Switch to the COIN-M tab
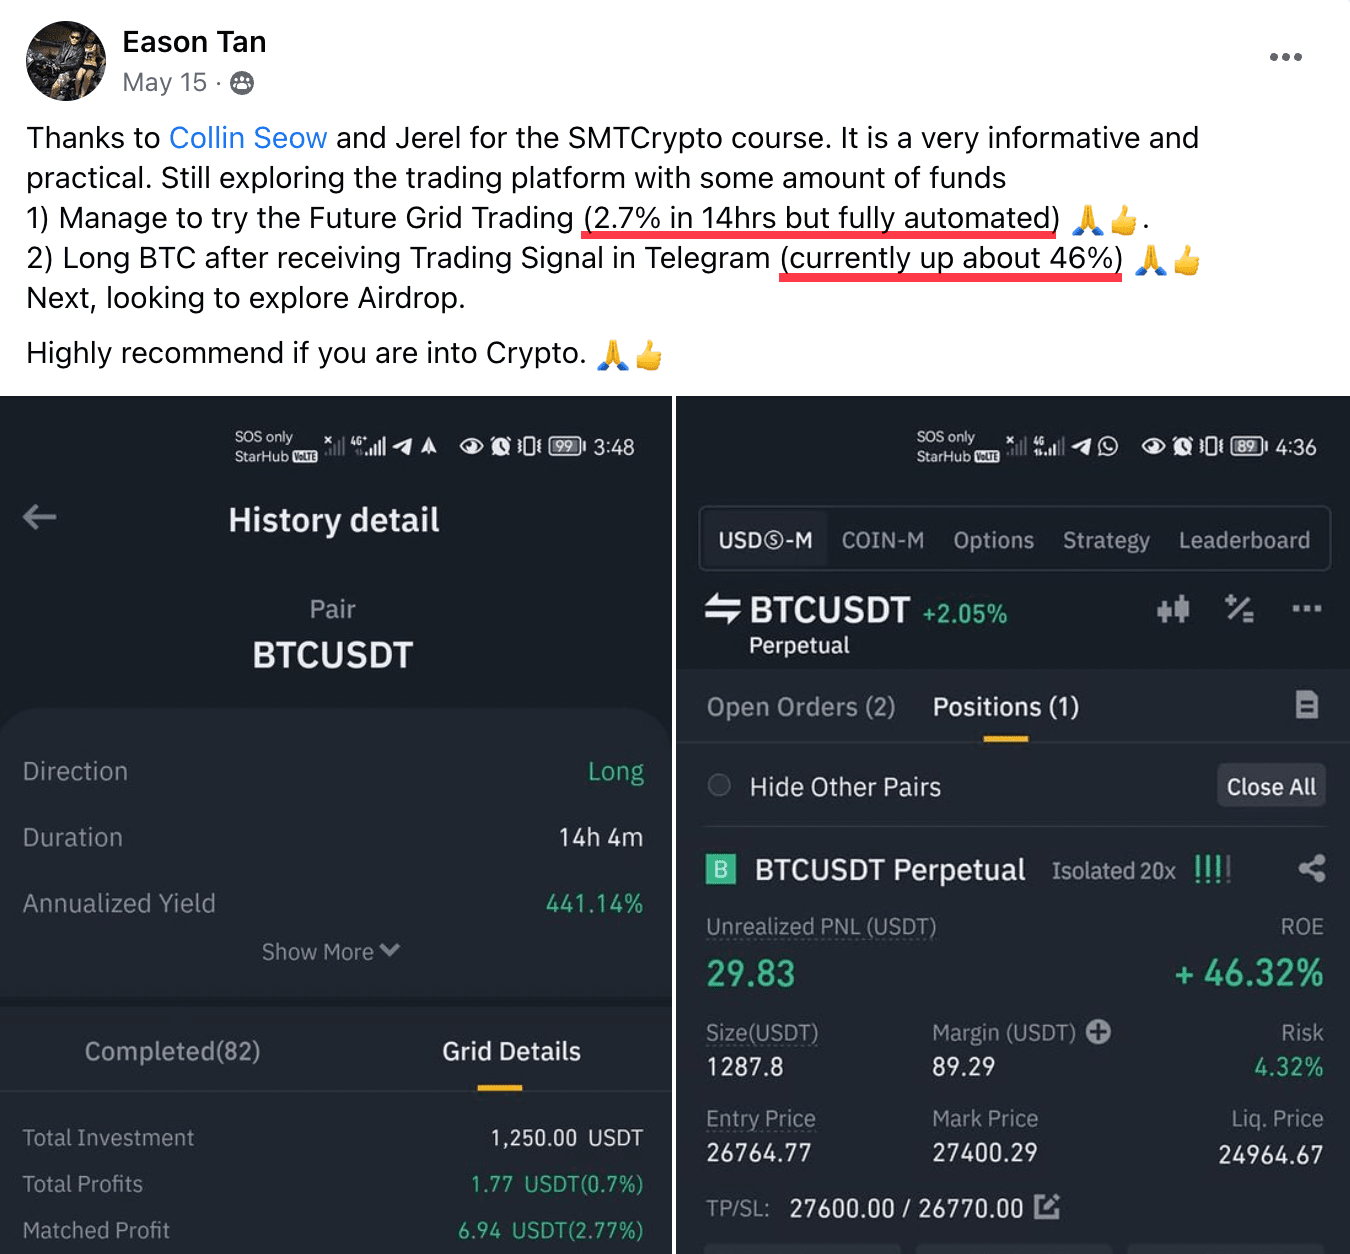Viewport: 1350px width, 1254px height. [x=882, y=540]
